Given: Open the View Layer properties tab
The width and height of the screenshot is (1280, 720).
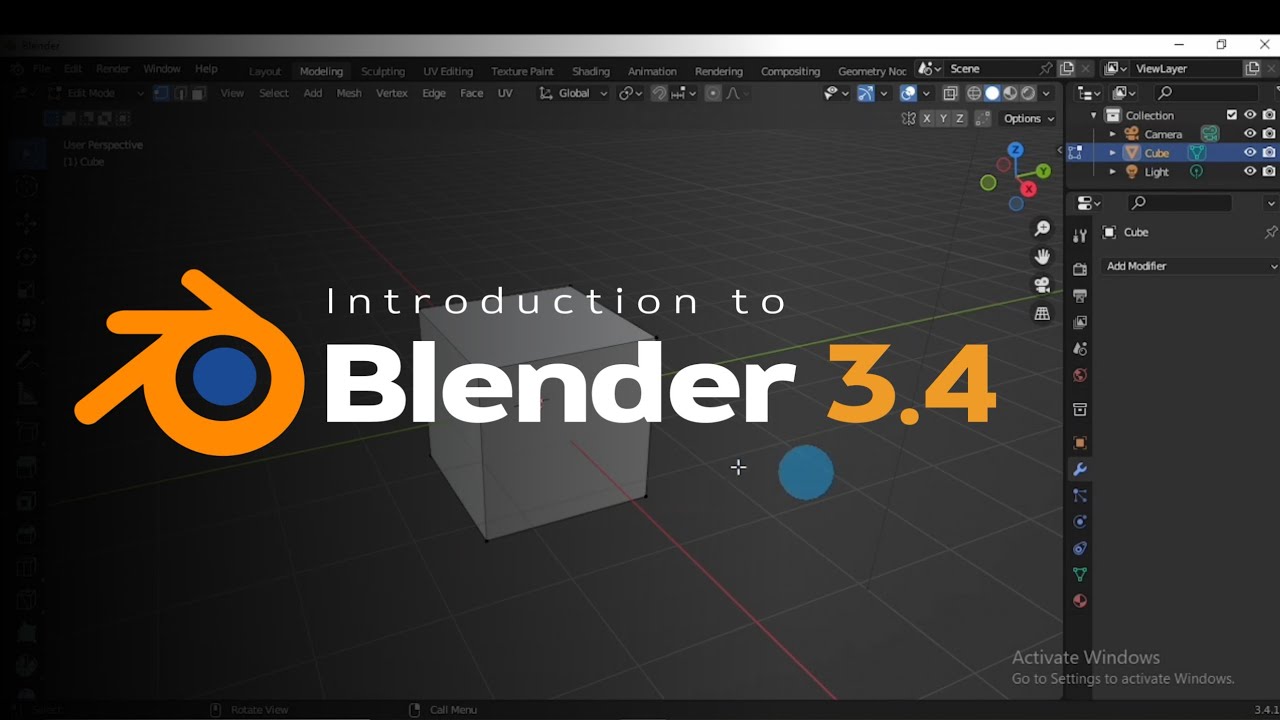Looking at the screenshot, I should [x=1079, y=322].
